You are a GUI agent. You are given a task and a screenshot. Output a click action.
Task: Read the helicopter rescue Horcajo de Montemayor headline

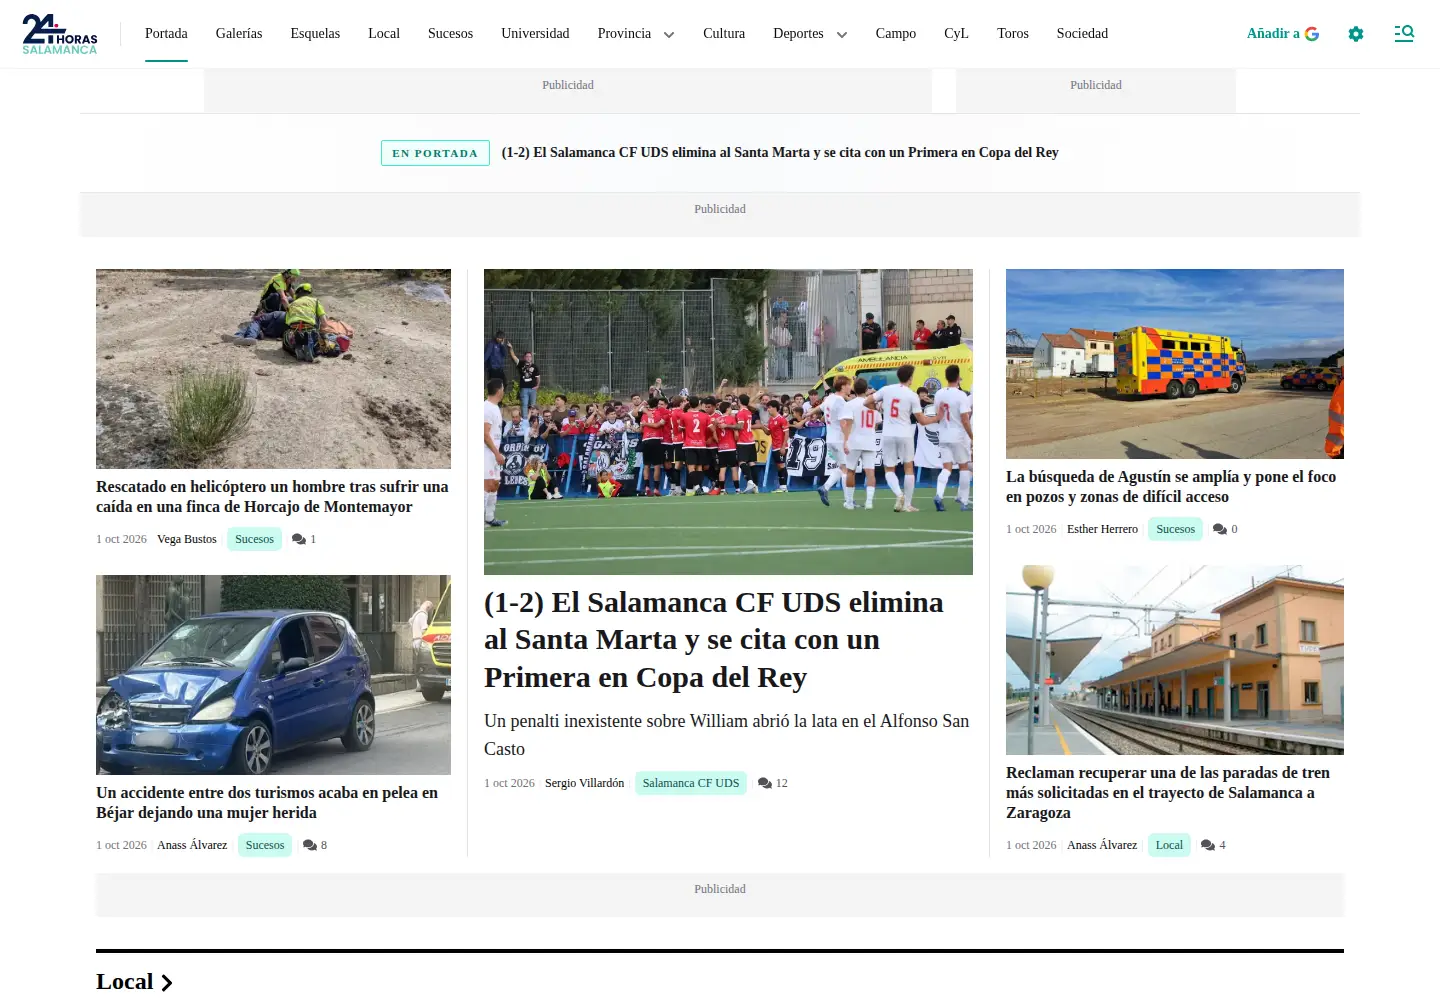pos(272,497)
